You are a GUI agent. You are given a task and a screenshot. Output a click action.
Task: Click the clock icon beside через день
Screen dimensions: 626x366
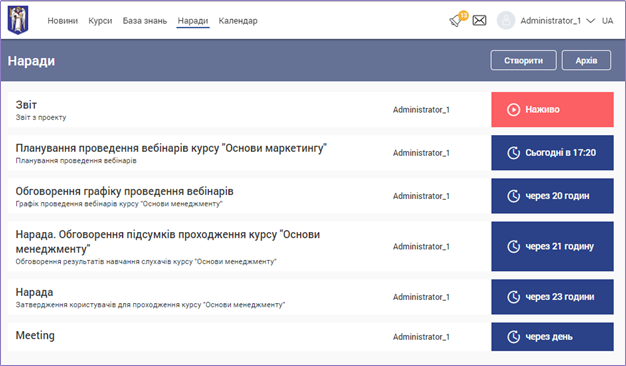click(513, 337)
